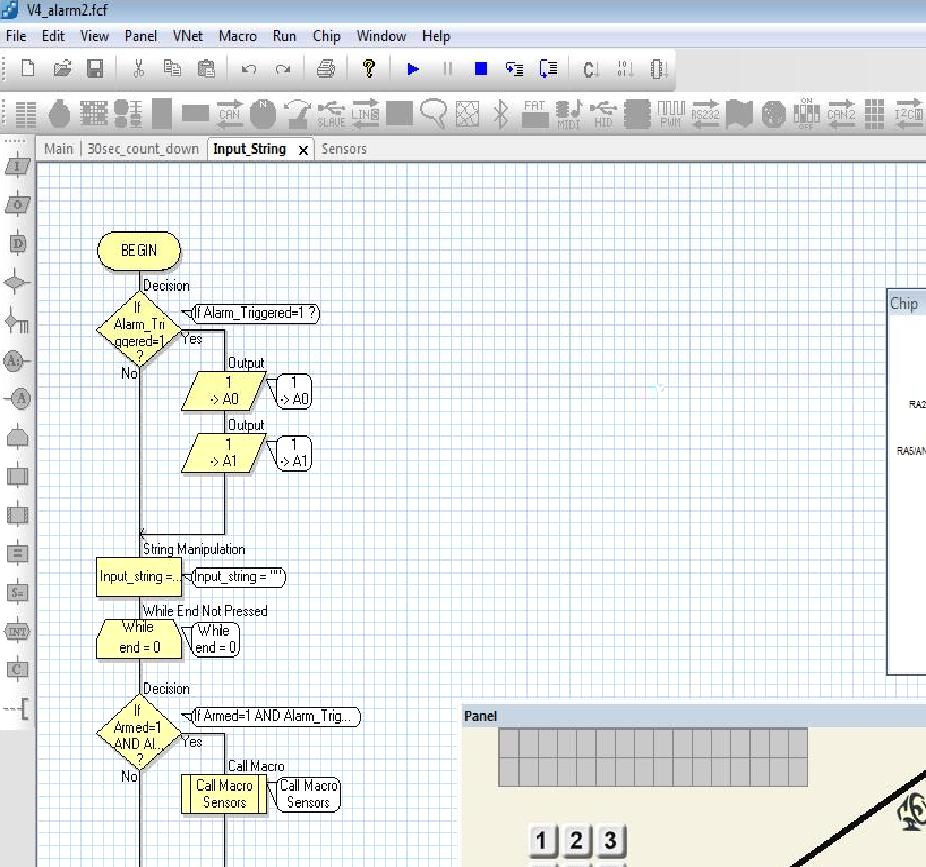Cut selection with the scissors icon
This screenshot has width=926, height=867.
139,69
